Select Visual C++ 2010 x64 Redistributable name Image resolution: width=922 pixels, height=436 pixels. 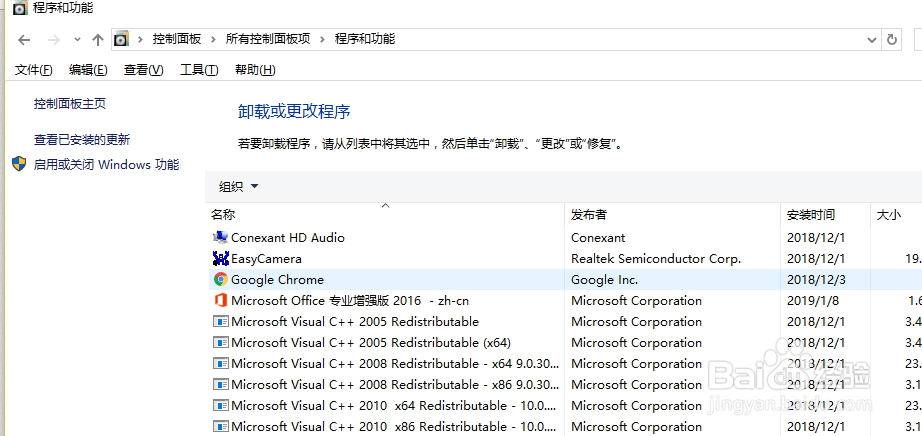395,406
